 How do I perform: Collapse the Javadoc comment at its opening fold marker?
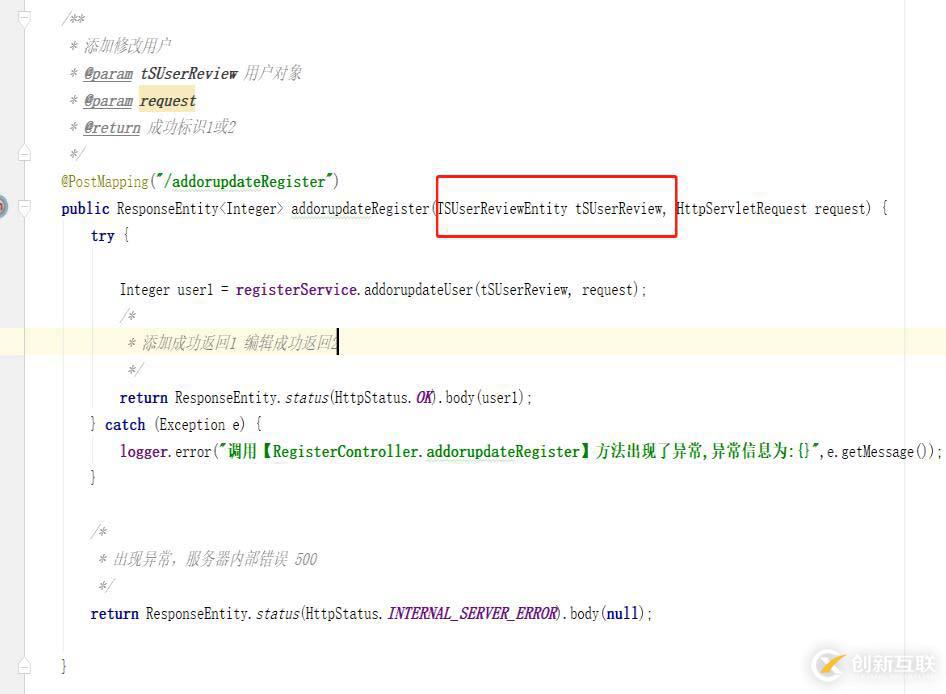click(x=25, y=19)
